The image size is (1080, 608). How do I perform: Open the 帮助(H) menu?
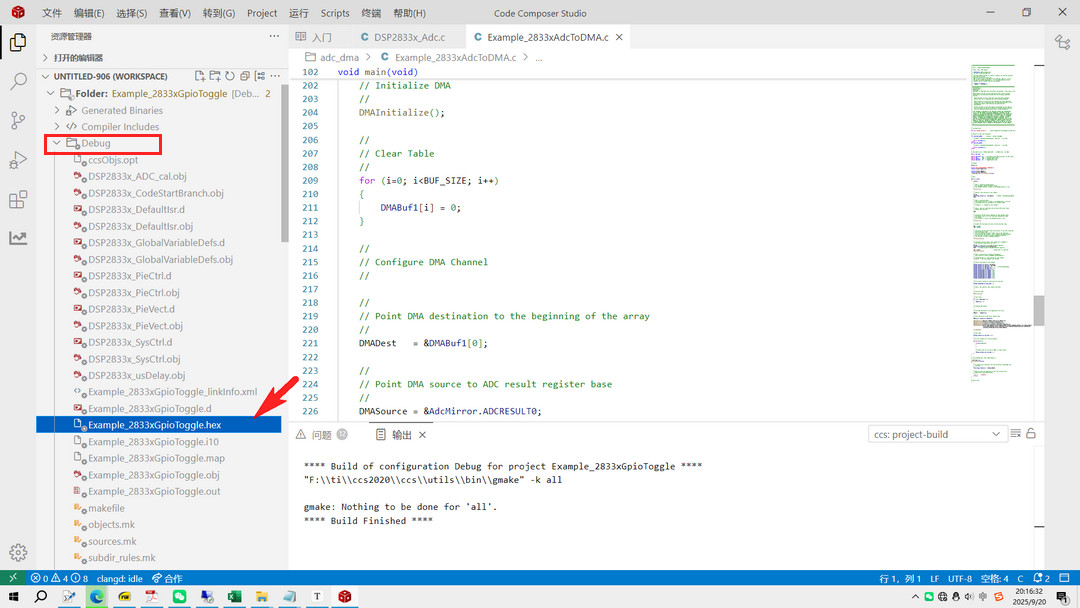409,13
